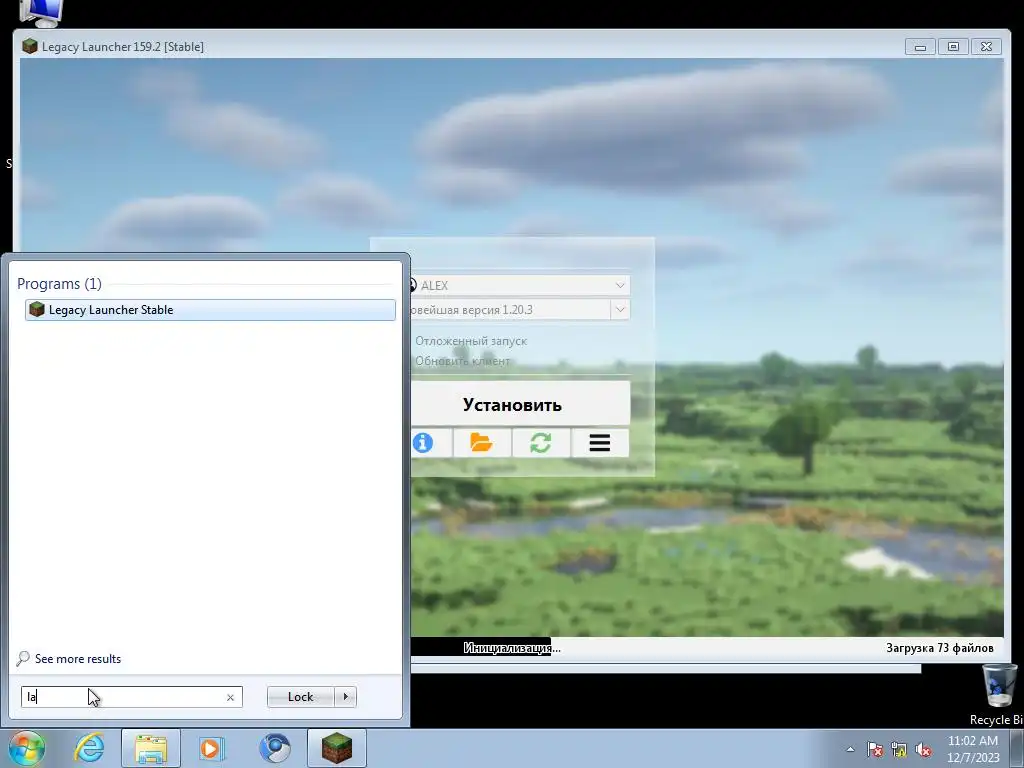Expand the version 1.20.3 dropdown arrow
1024x768 pixels.
point(620,310)
